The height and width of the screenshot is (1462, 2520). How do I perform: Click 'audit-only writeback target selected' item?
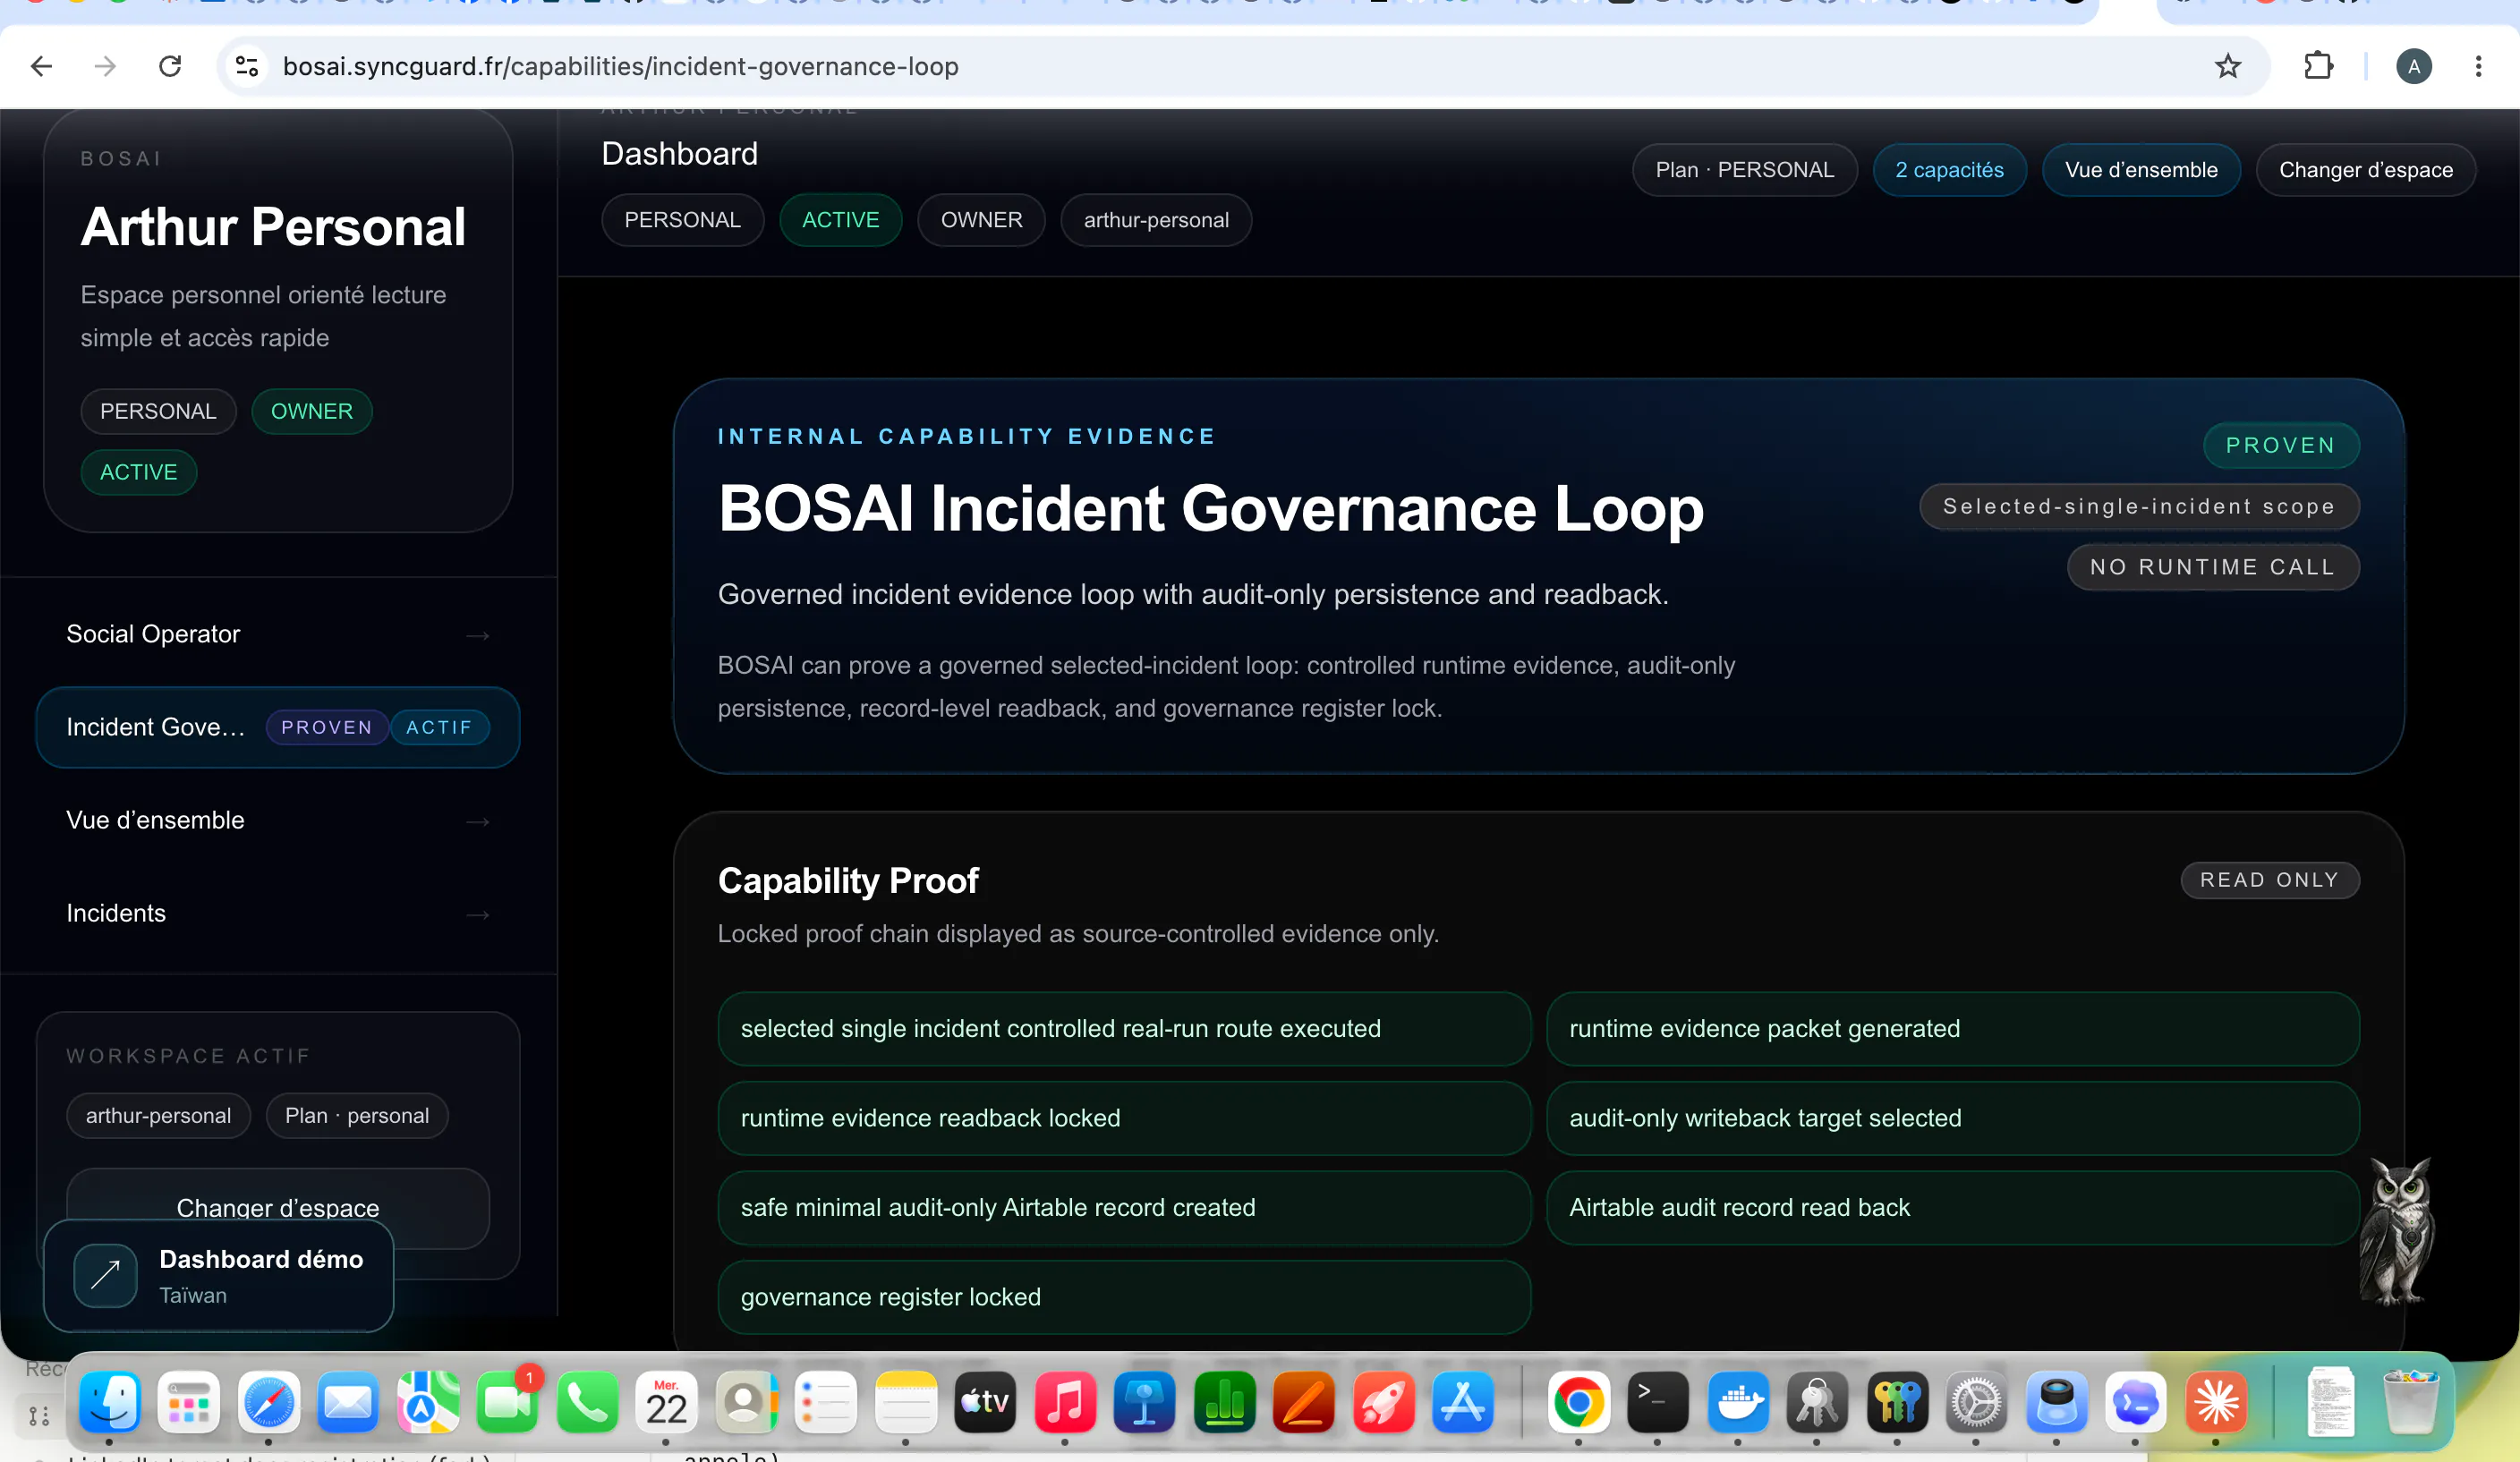[1953, 1118]
